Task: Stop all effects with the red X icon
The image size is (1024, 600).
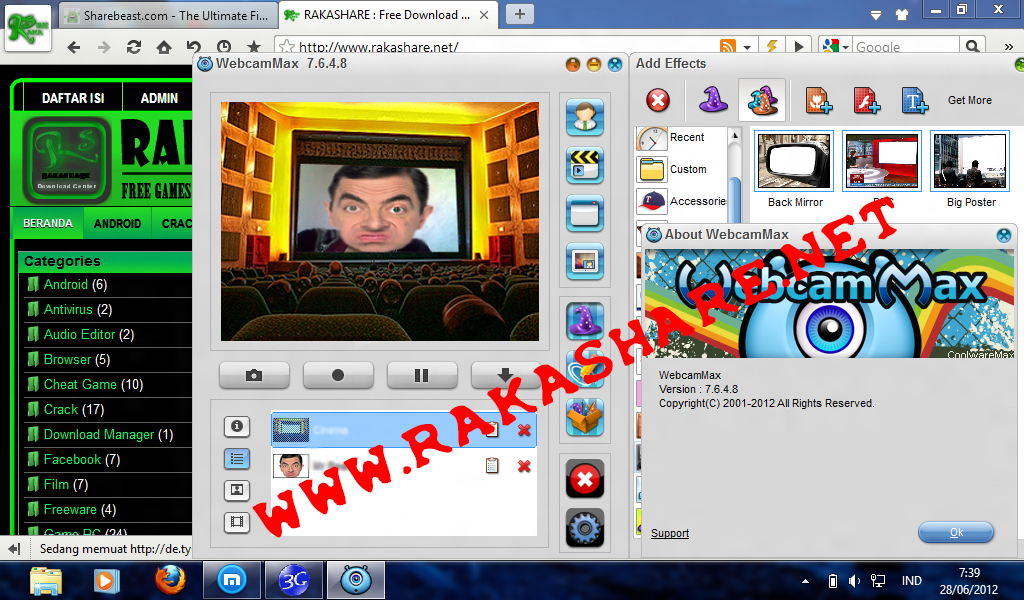Action: [x=584, y=478]
